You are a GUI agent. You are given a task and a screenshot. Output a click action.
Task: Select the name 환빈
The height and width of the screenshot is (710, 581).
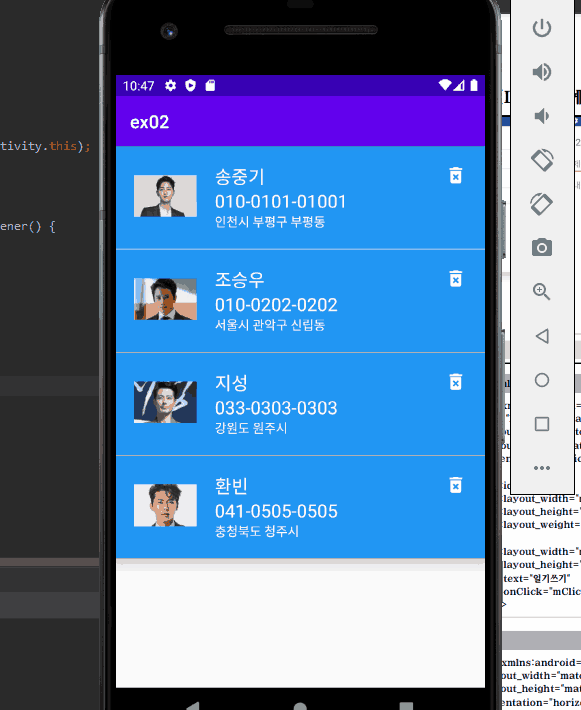pyautogui.click(x=231, y=486)
